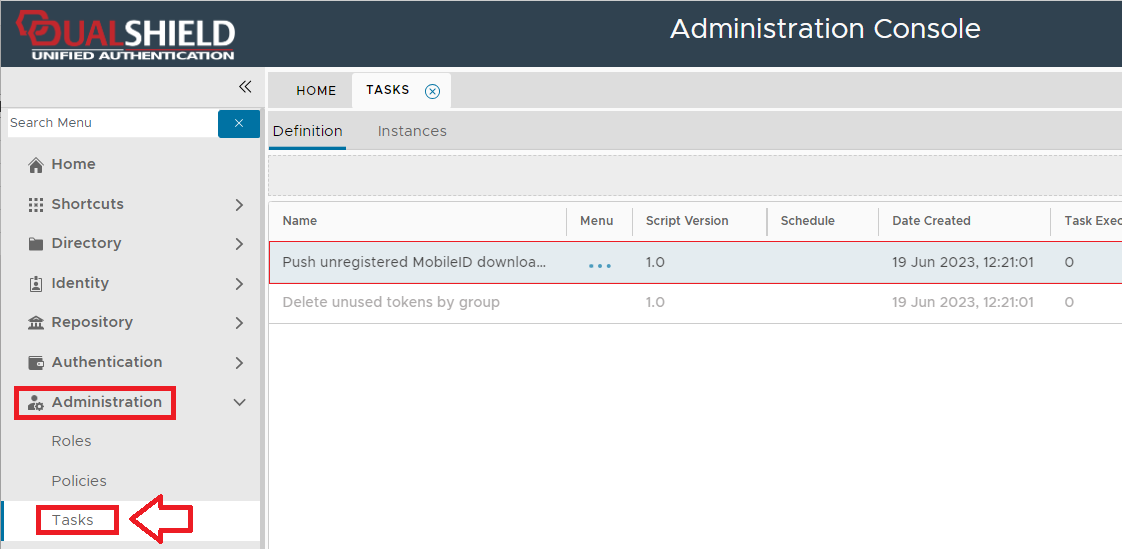Image resolution: width=1122 pixels, height=549 pixels.
Task: Open Policies under Administration
Action: [79, 481]
